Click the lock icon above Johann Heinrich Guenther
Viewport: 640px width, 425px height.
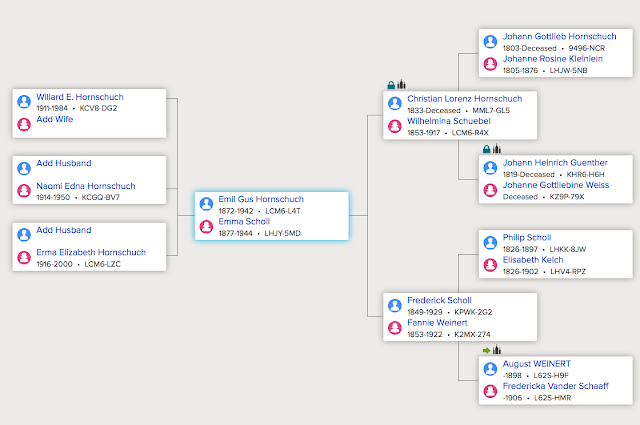coord(486,149)
